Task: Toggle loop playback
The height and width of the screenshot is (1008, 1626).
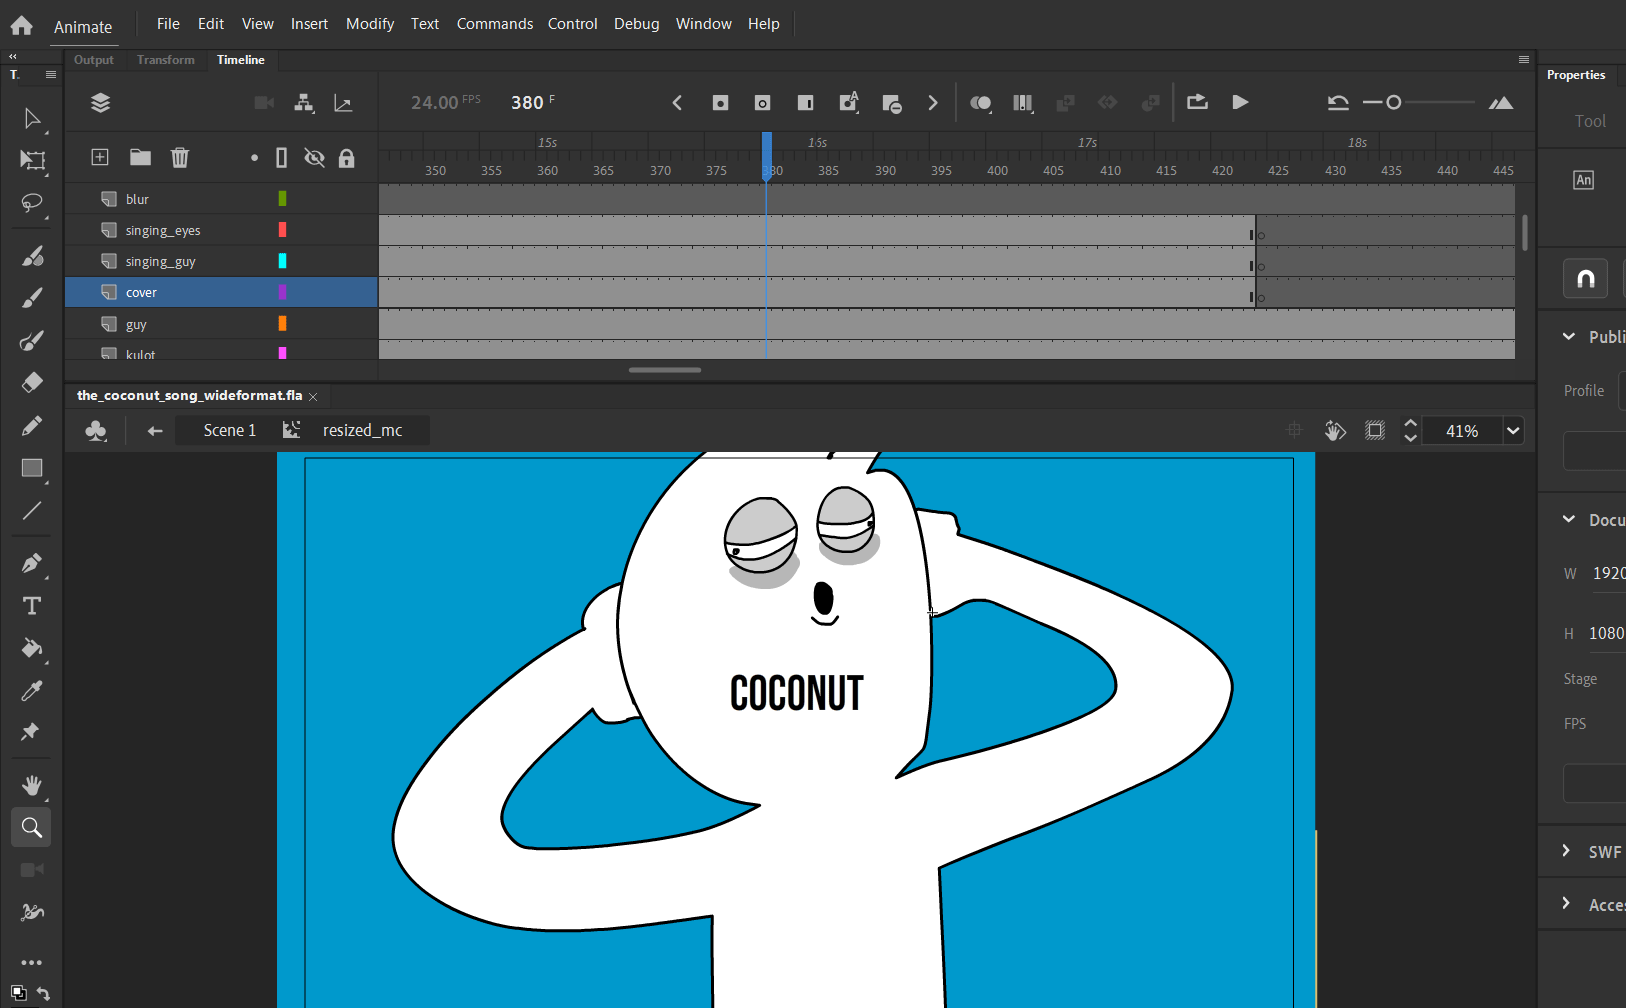Action: 1197,102
